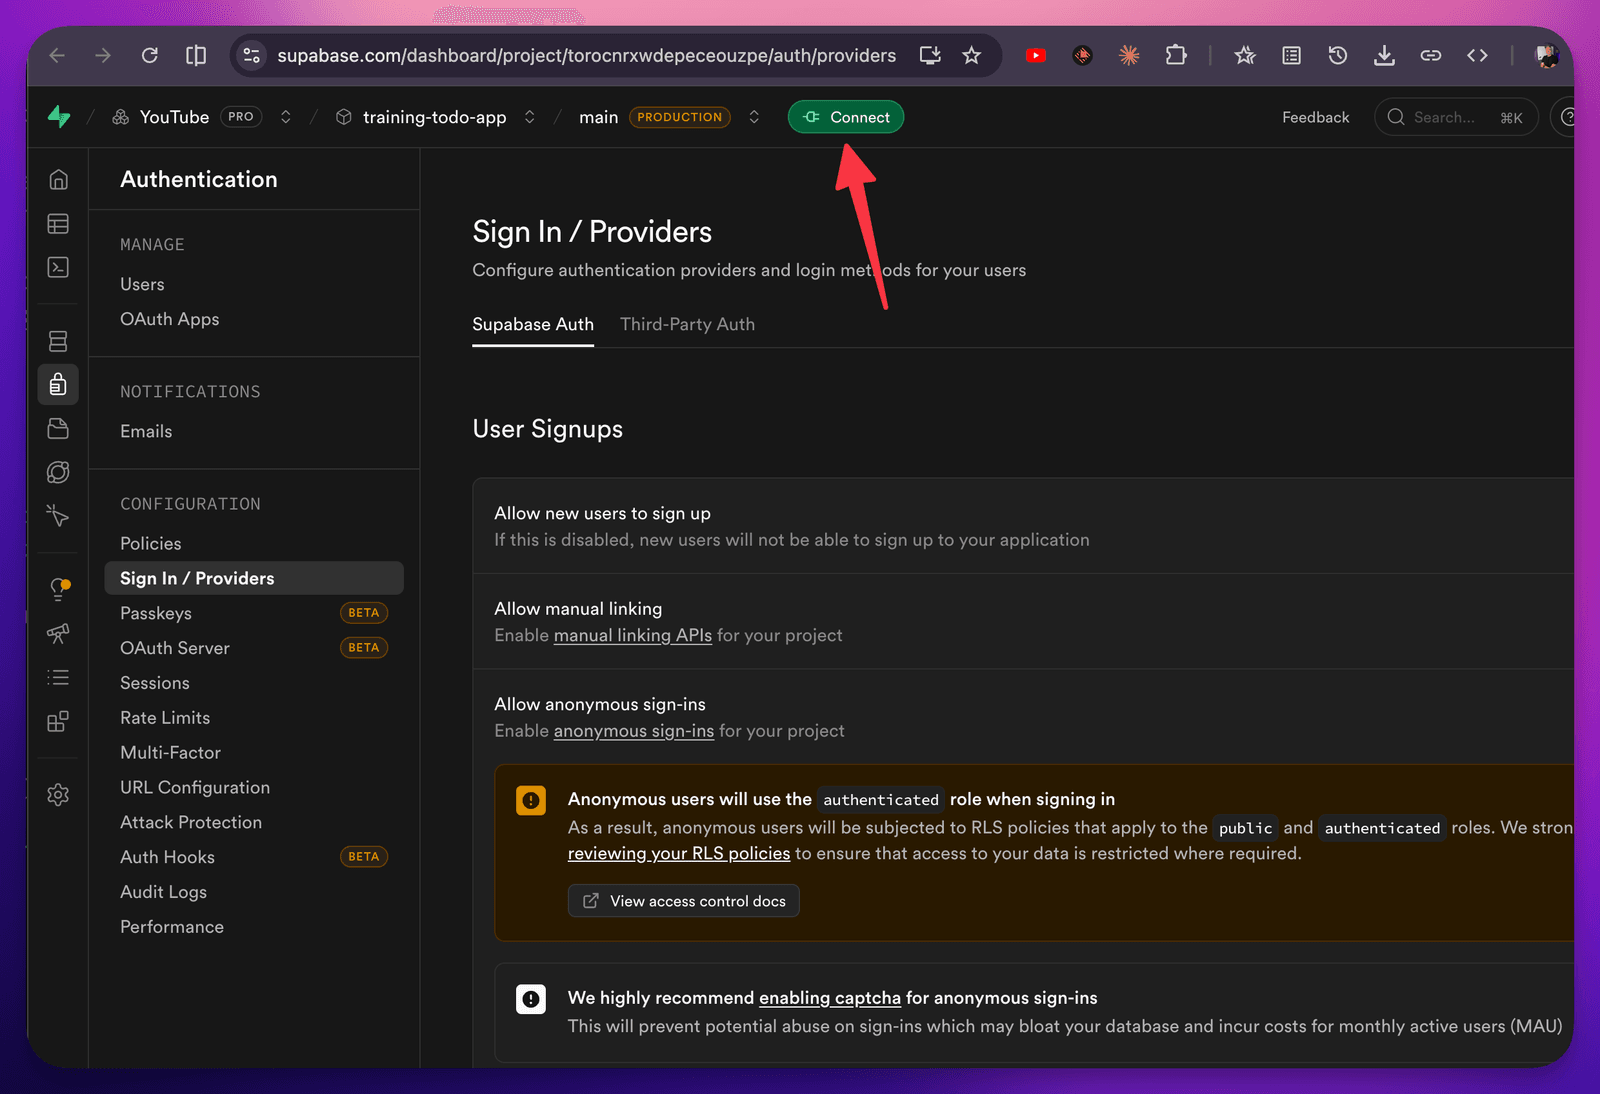Click browser reload button
Viewport: 1600px width, 1094px height.
click(150, 56)
